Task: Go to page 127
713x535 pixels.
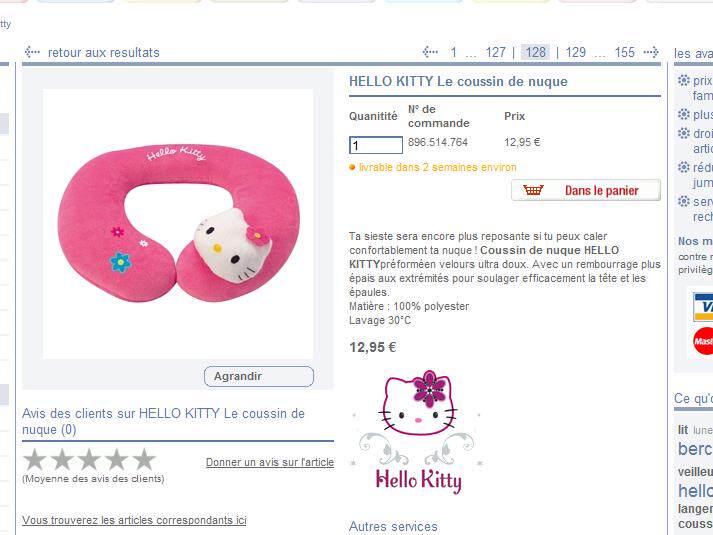Action: tap(495, 52)
